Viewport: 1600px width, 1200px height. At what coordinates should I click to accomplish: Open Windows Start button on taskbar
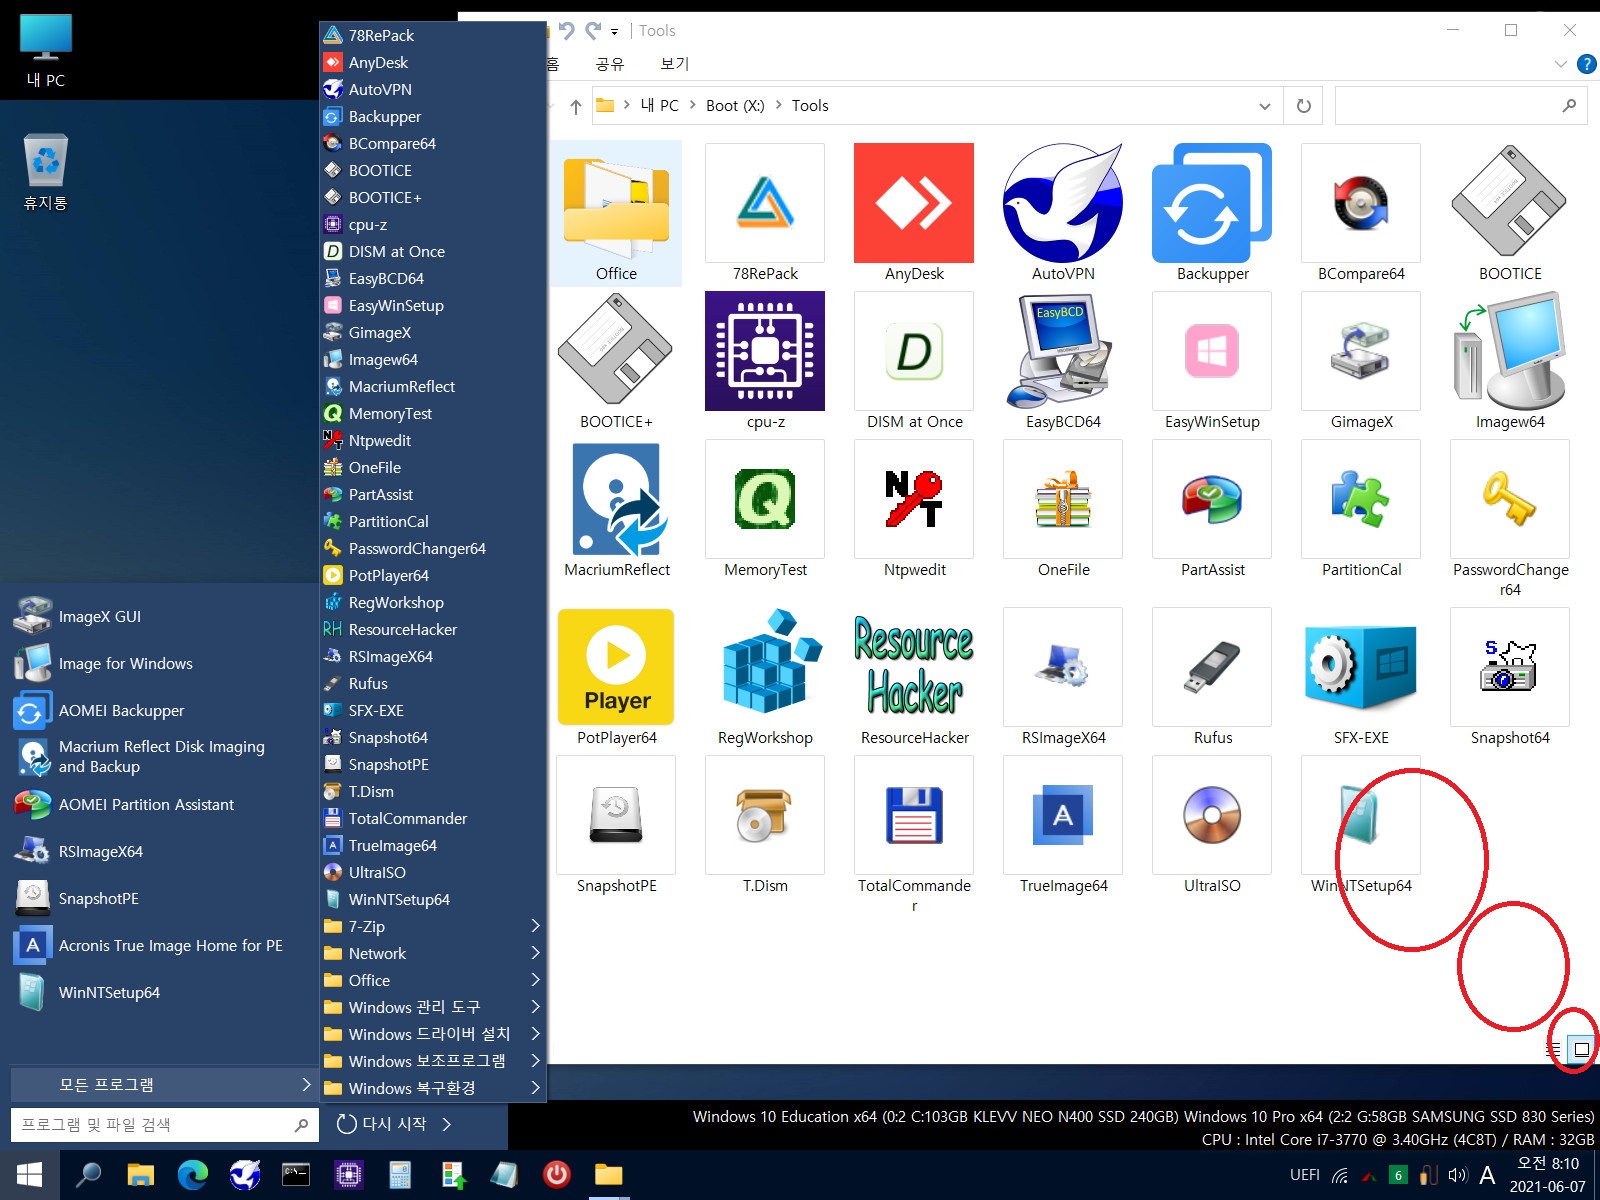(30, 1175)
